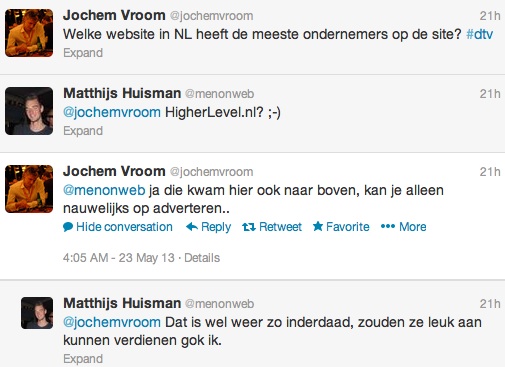
Task: Open the #dtv hashtag link
Action: (x=479, y=34)
